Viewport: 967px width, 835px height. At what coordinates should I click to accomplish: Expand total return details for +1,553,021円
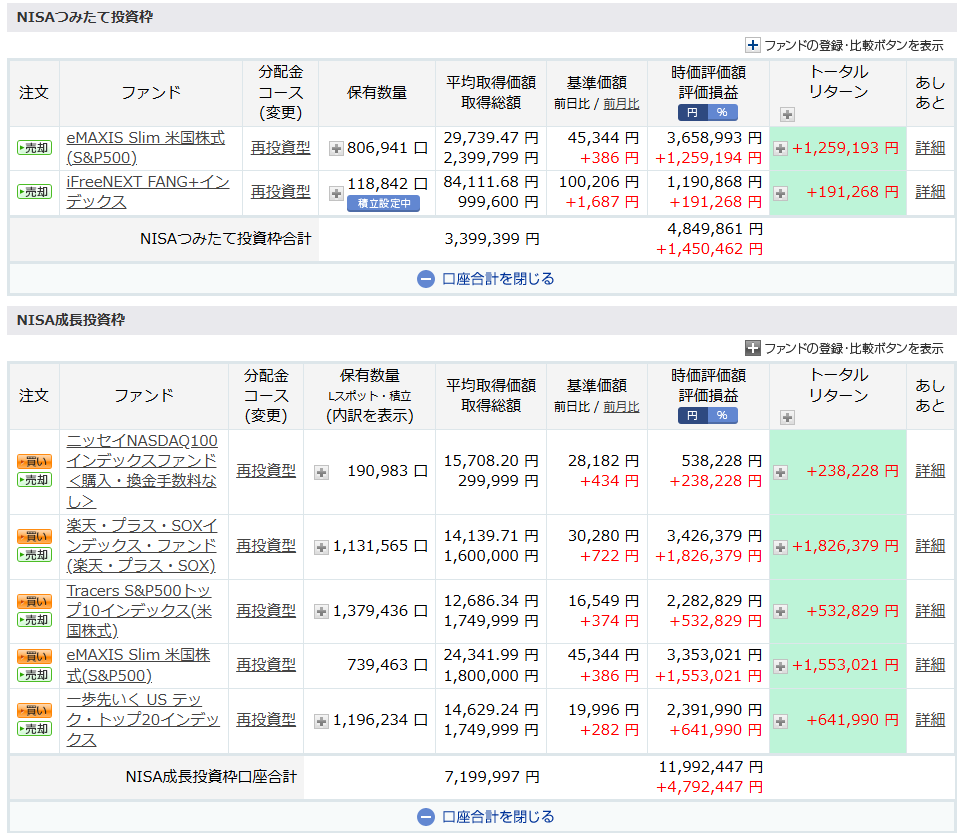click(x=781, y=666)
